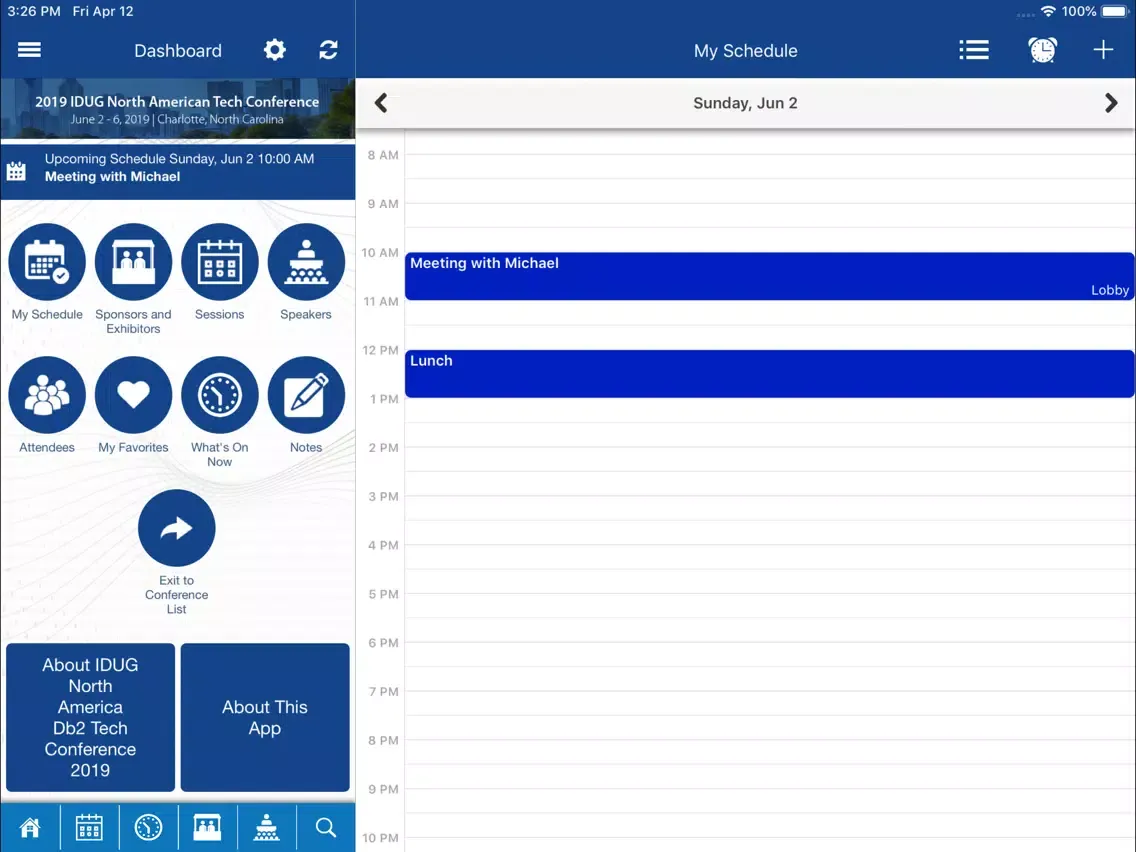Add a new schedule item with plus icon

1103,50
